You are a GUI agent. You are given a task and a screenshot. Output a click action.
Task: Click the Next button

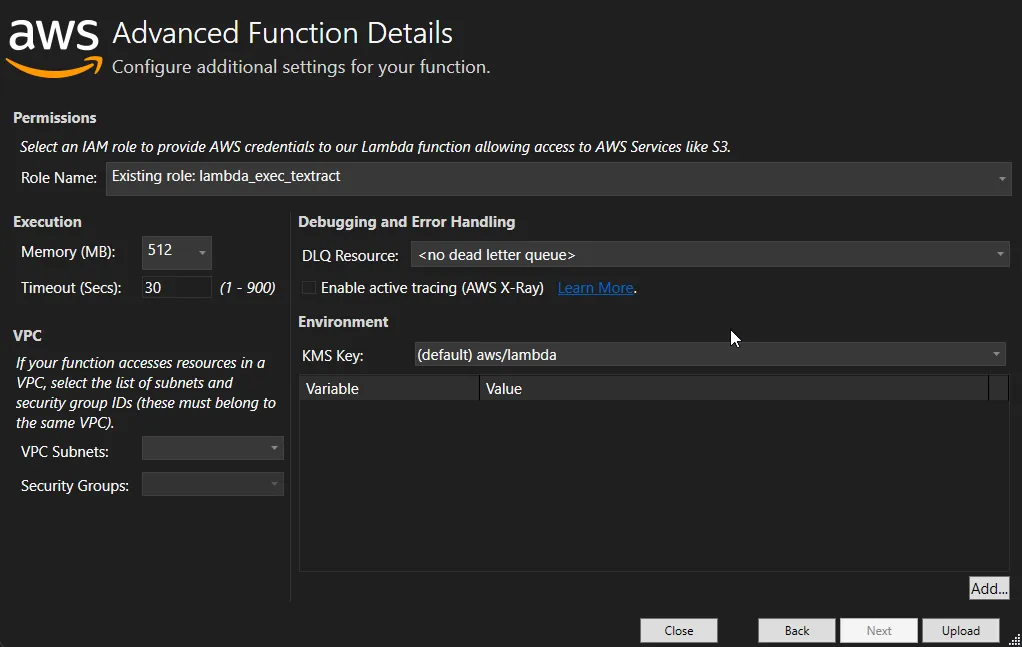(x=879, y=631)
